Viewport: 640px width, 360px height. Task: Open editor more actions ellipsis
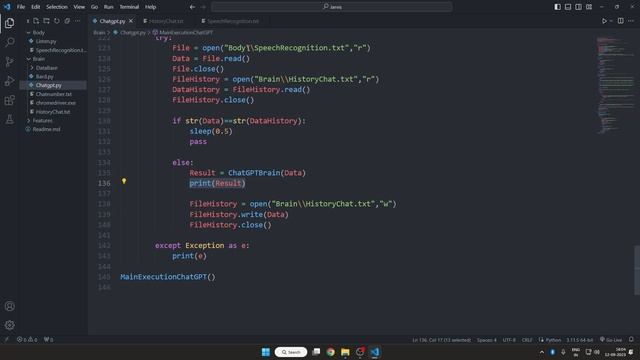631,21
